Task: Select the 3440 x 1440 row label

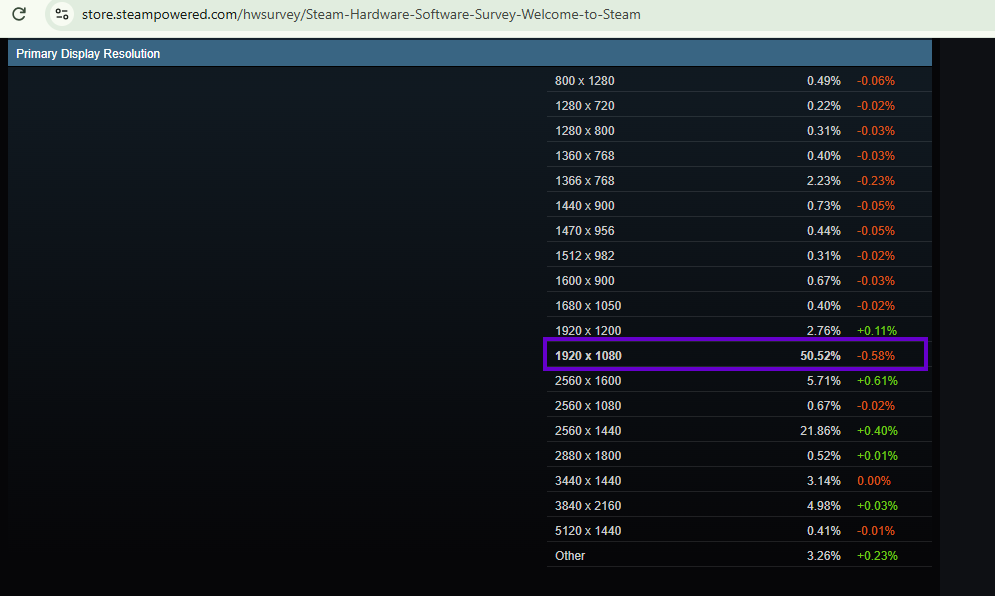Action: (x=588, y=480)
